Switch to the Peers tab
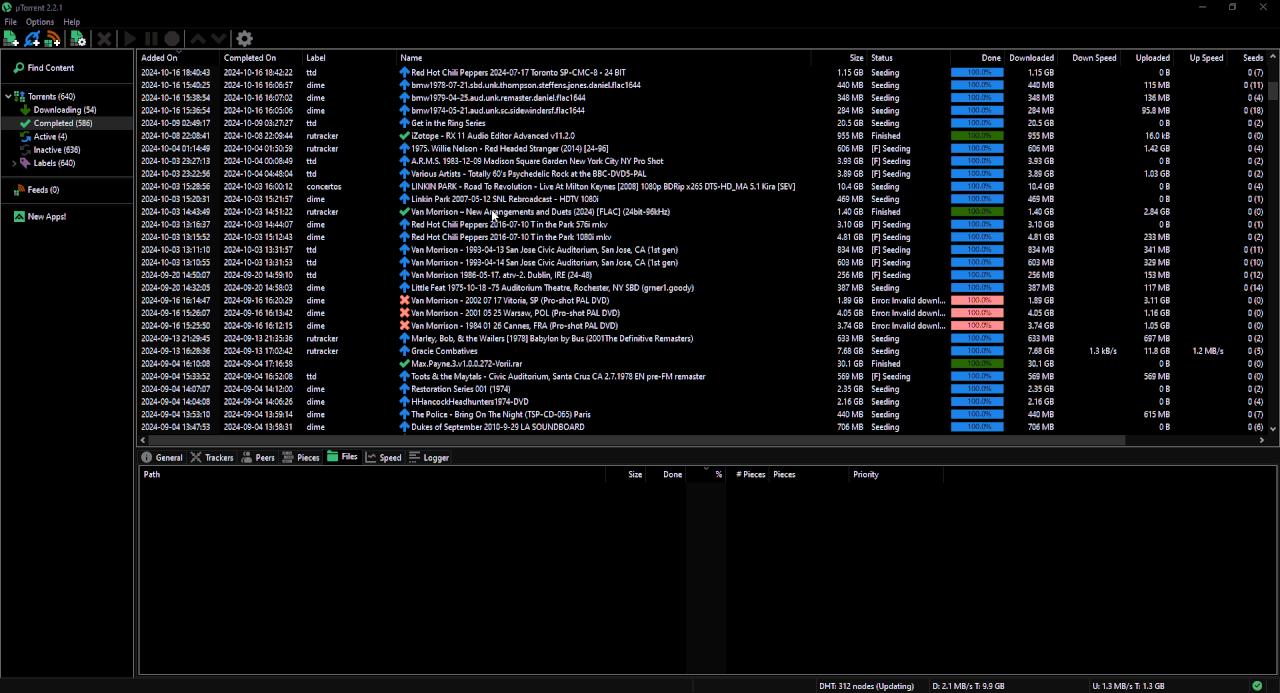This screenshot has height=693, width=1280. pyautogui.click(x=258, y=458)
